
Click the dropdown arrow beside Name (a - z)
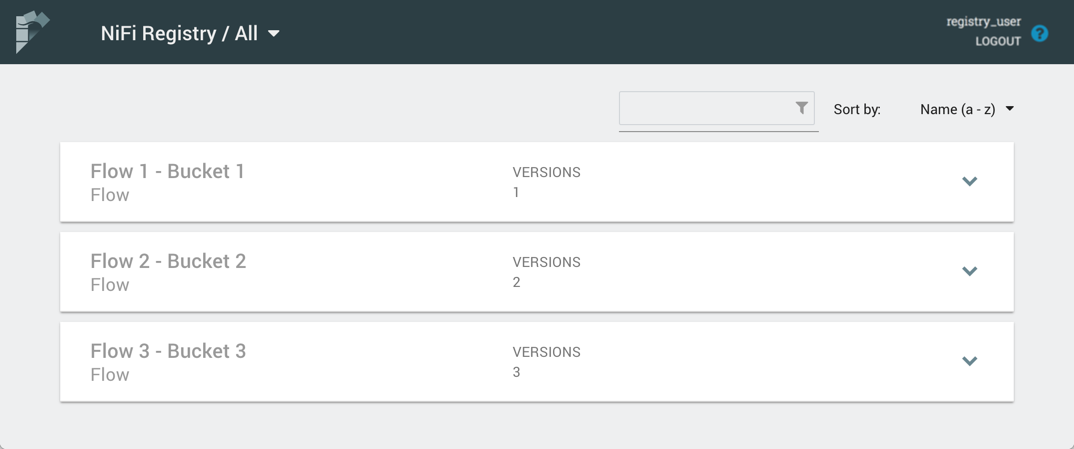pos(1010,109)
